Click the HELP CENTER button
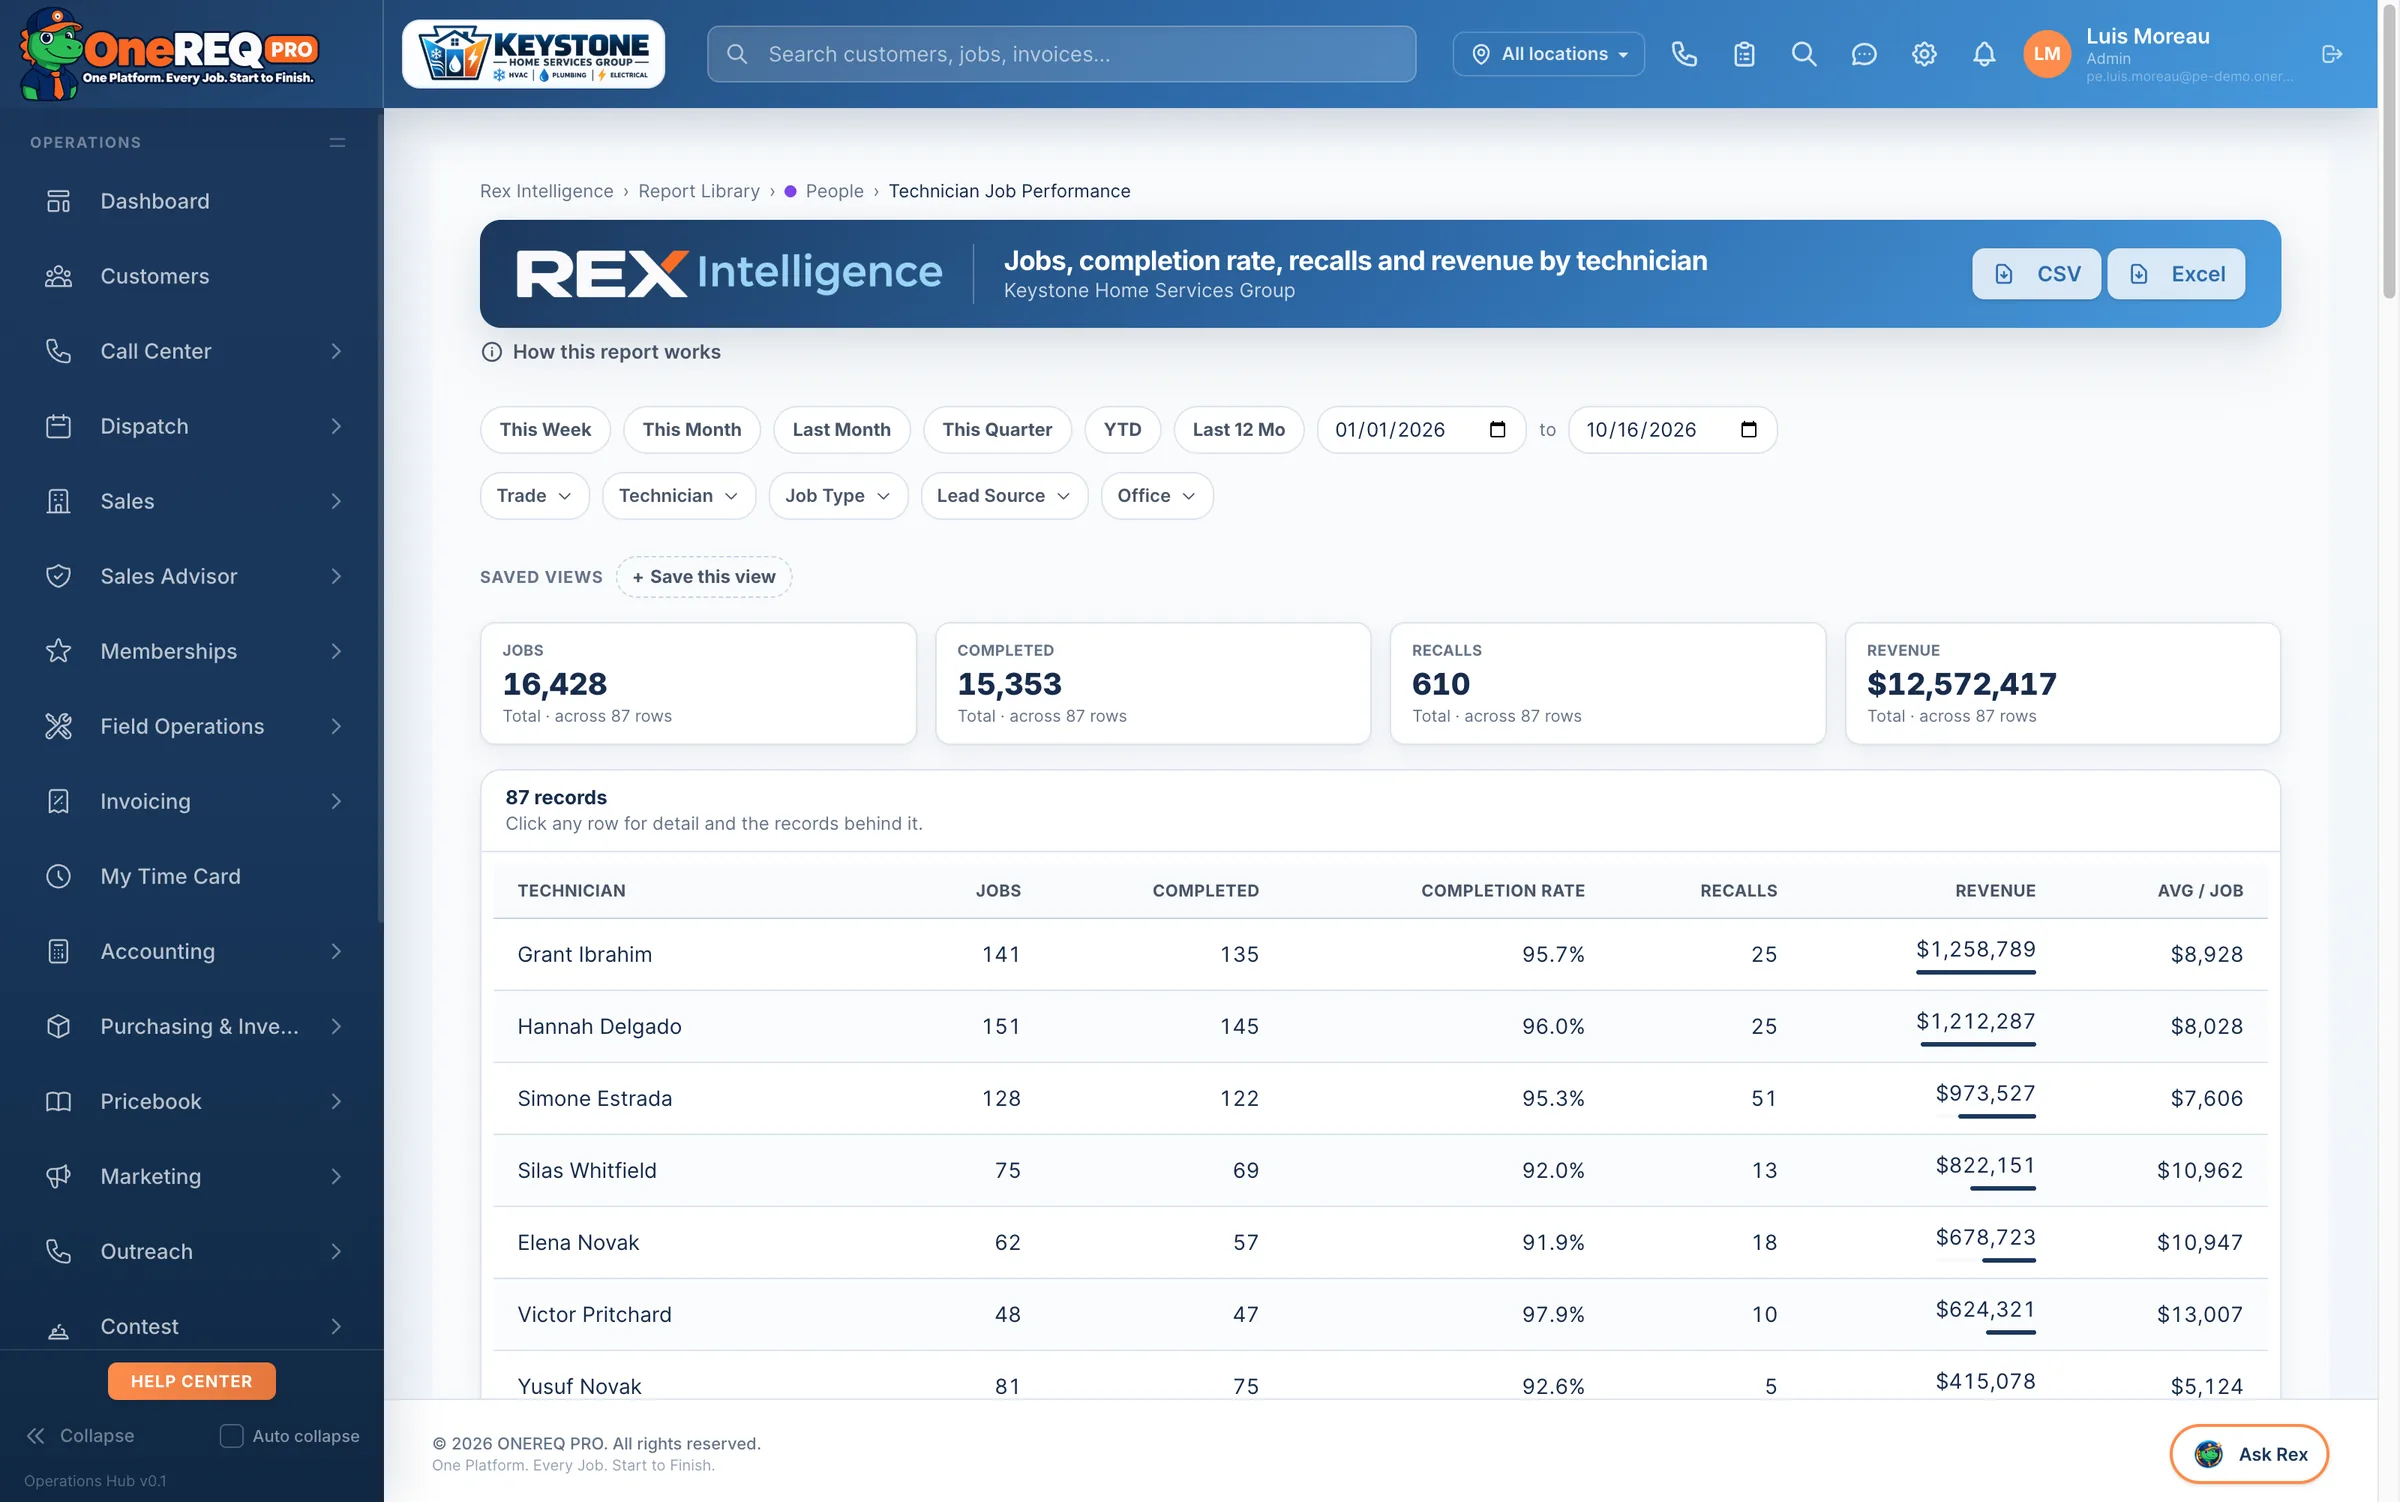This screenshot has width=2400, height=1502. point(191,1381)
